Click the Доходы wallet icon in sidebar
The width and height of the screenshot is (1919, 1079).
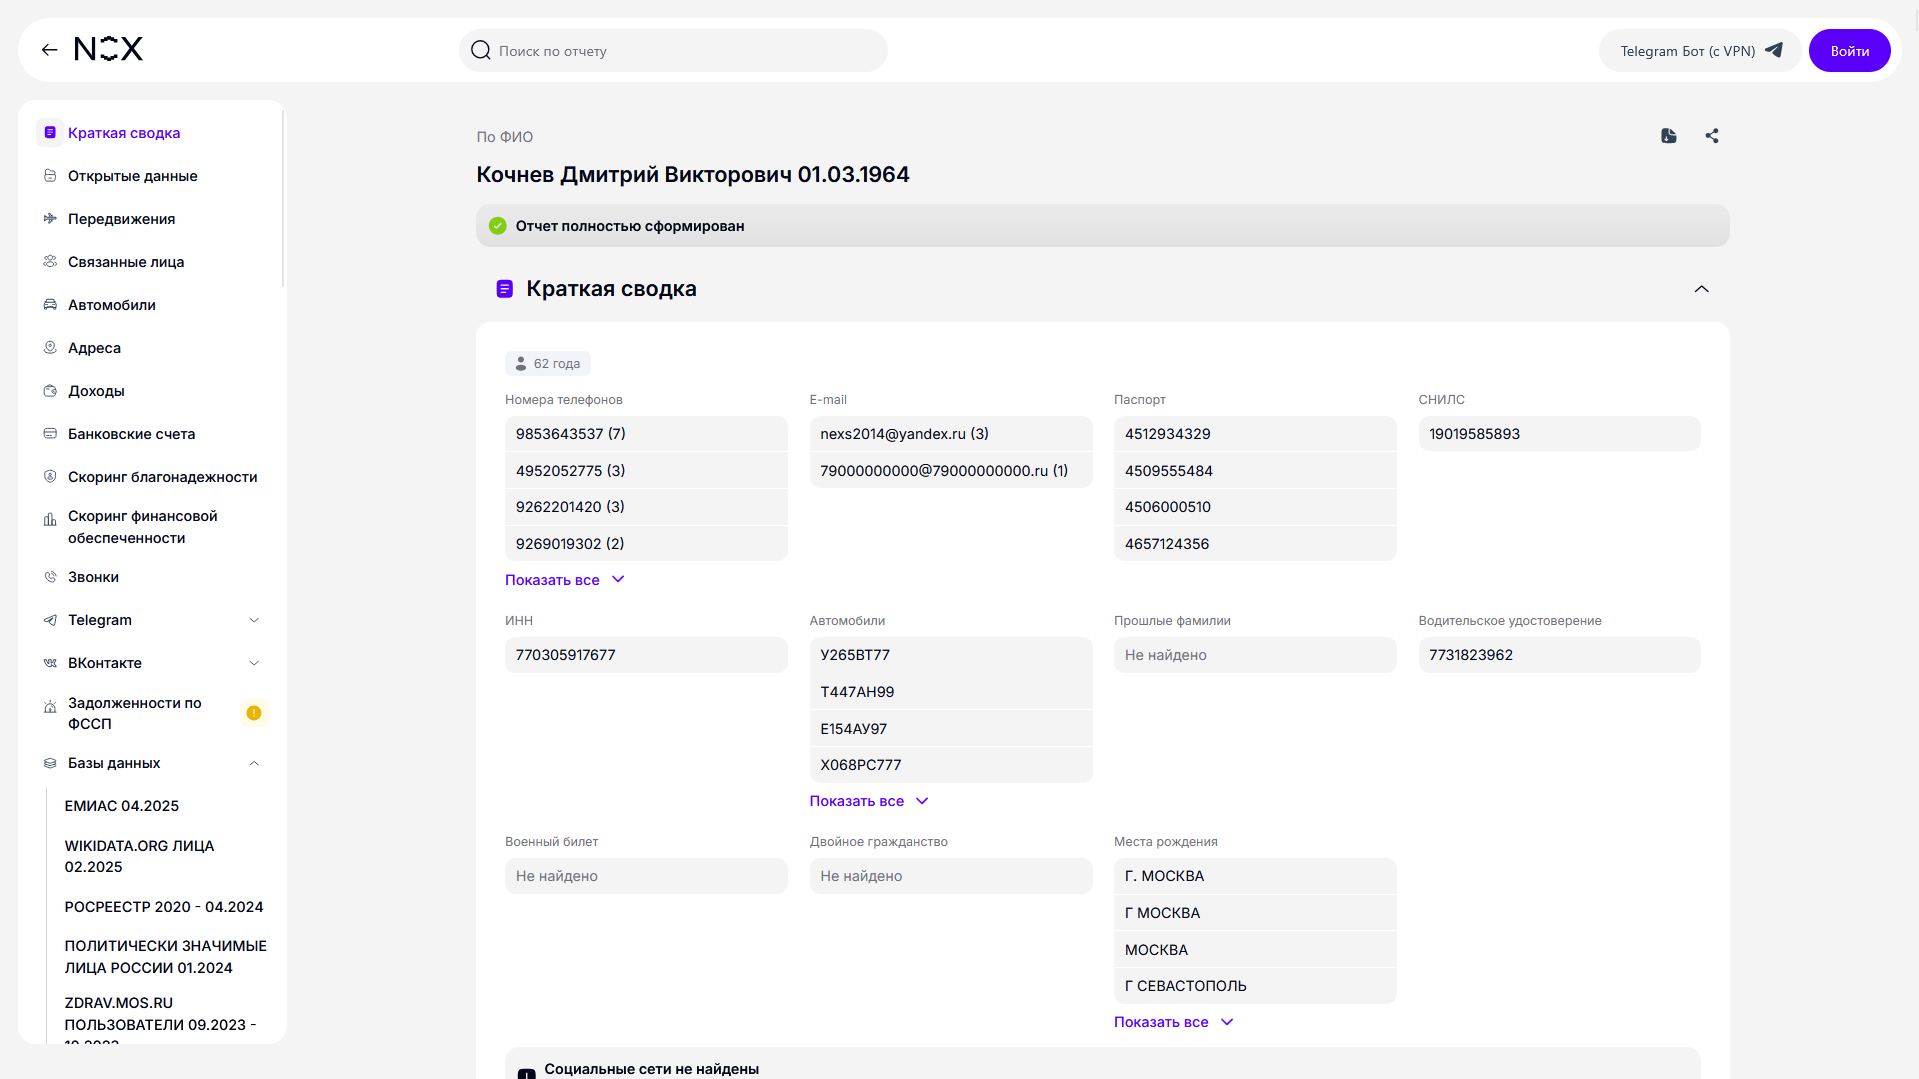[50, 391]
